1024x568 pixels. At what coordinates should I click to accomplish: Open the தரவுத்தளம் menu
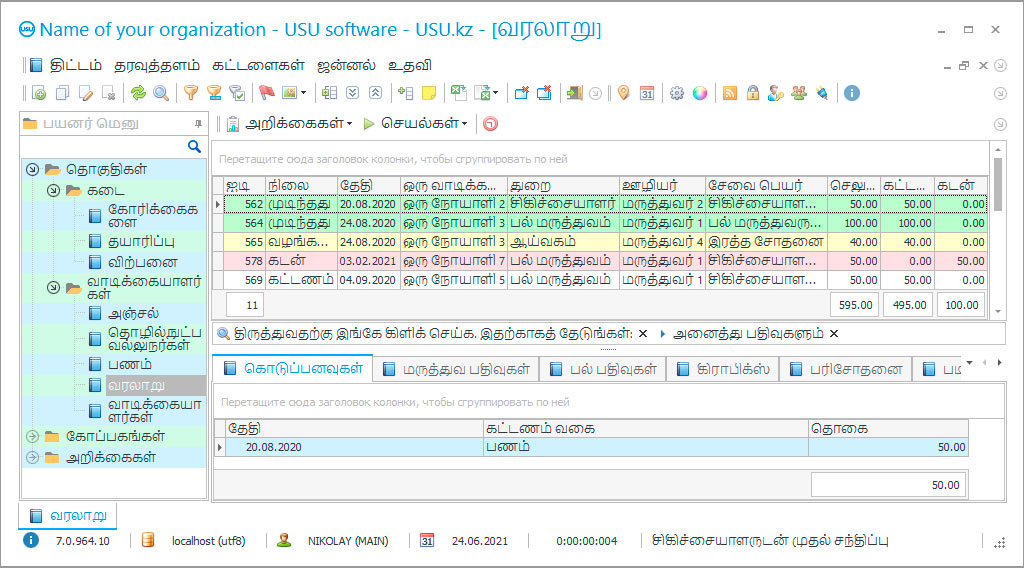tap(156, 66)
